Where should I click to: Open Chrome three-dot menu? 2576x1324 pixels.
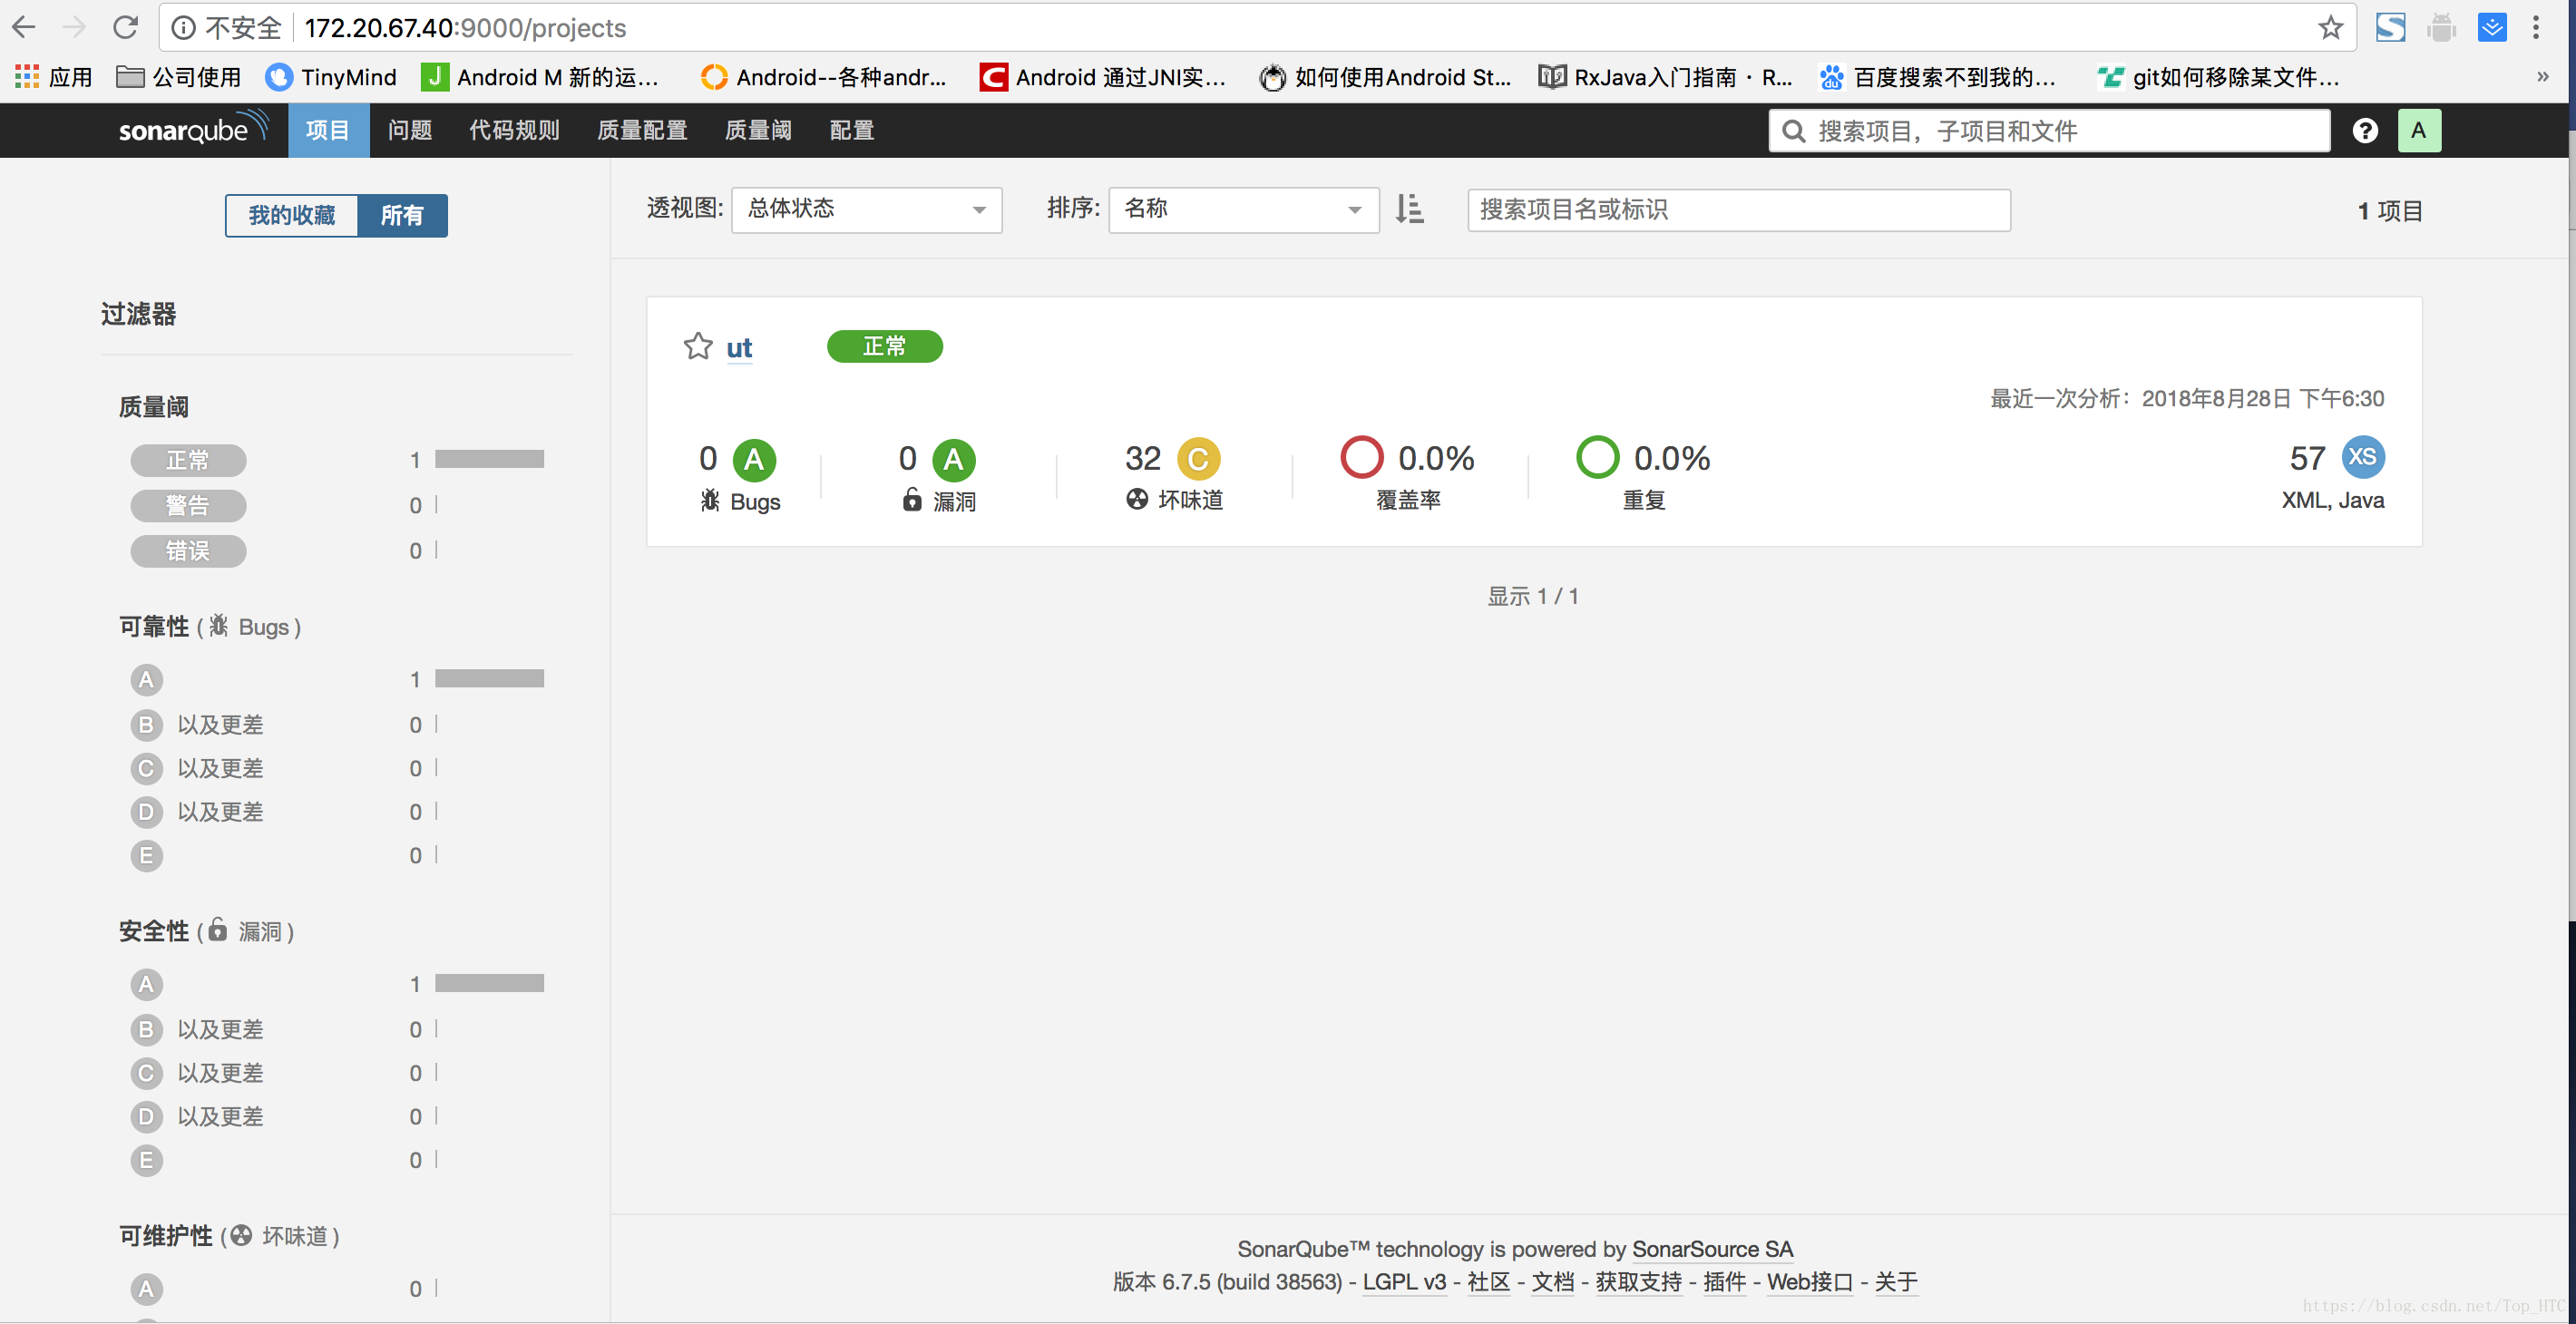pyautogui.click(x=2535, y=27)
